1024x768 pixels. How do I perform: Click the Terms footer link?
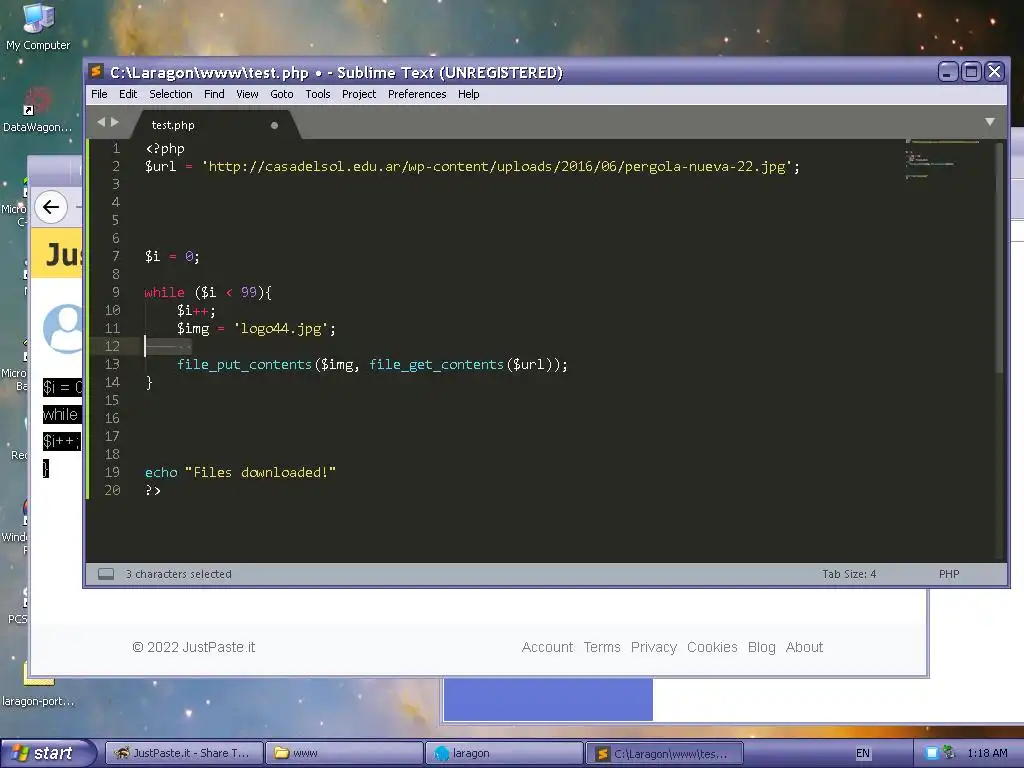tap(601, 647)
